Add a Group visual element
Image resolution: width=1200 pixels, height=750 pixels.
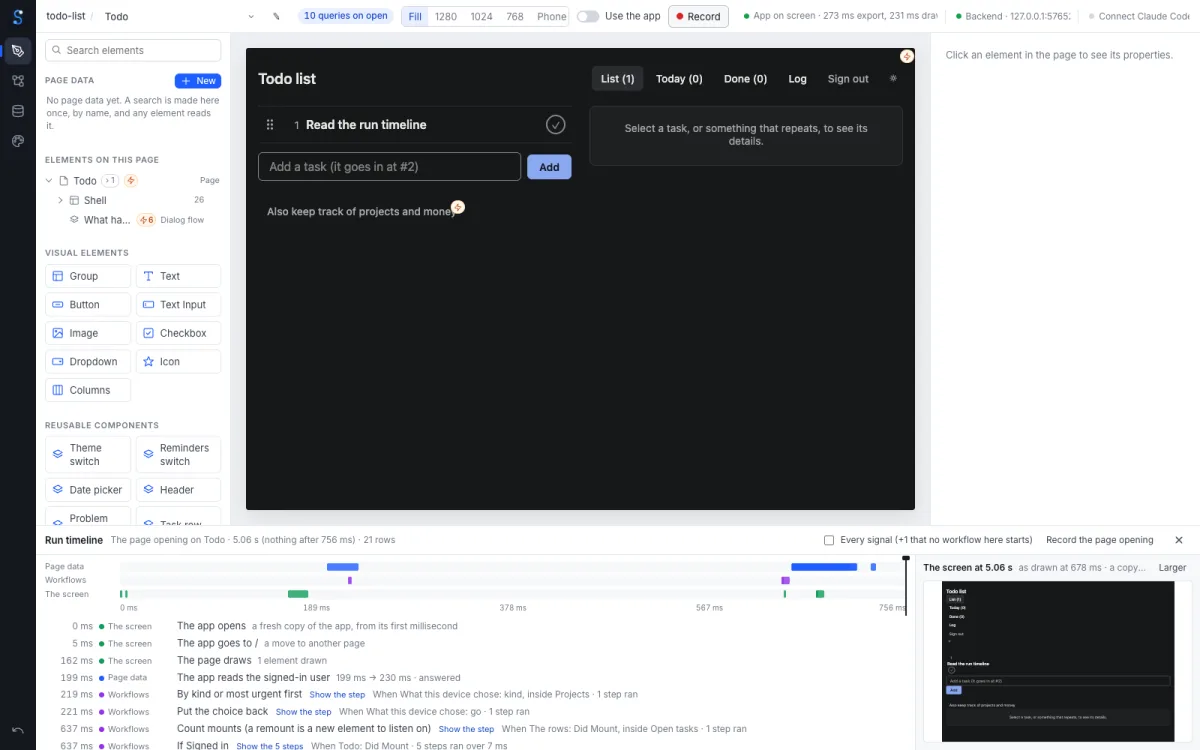pyautogui.click(x=88, y=277)
